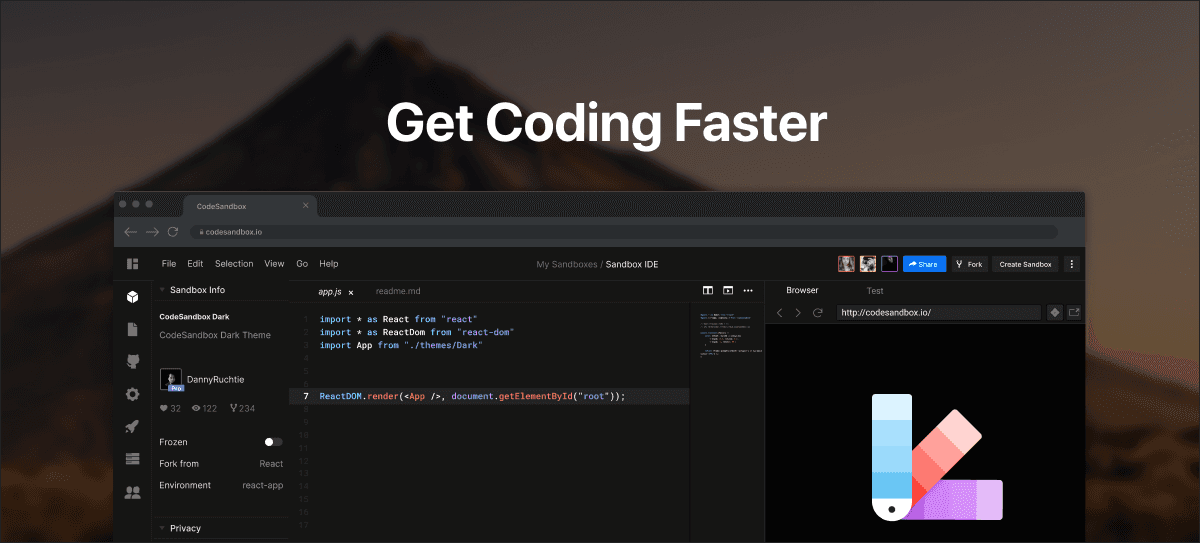The image size is (1200, 543).
Task: Select the Test tab
Action: 875,290
